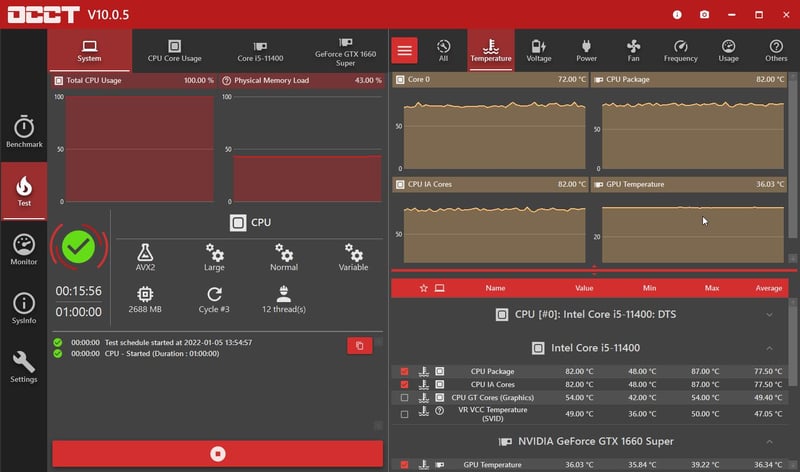This screenshot has height=472, width=800.
Task: Uncheck the CPU Package sensor checkbox
Action: (x=404, y=371)
